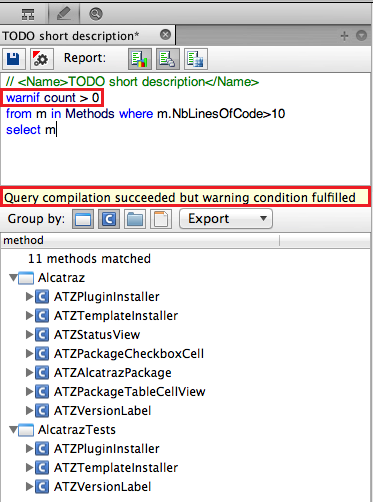Select ATZVersionLabel under AlcatrazTests project
The height and width of the screenshot is (502, 373).
pyautogui.click(x=103, y=487)
